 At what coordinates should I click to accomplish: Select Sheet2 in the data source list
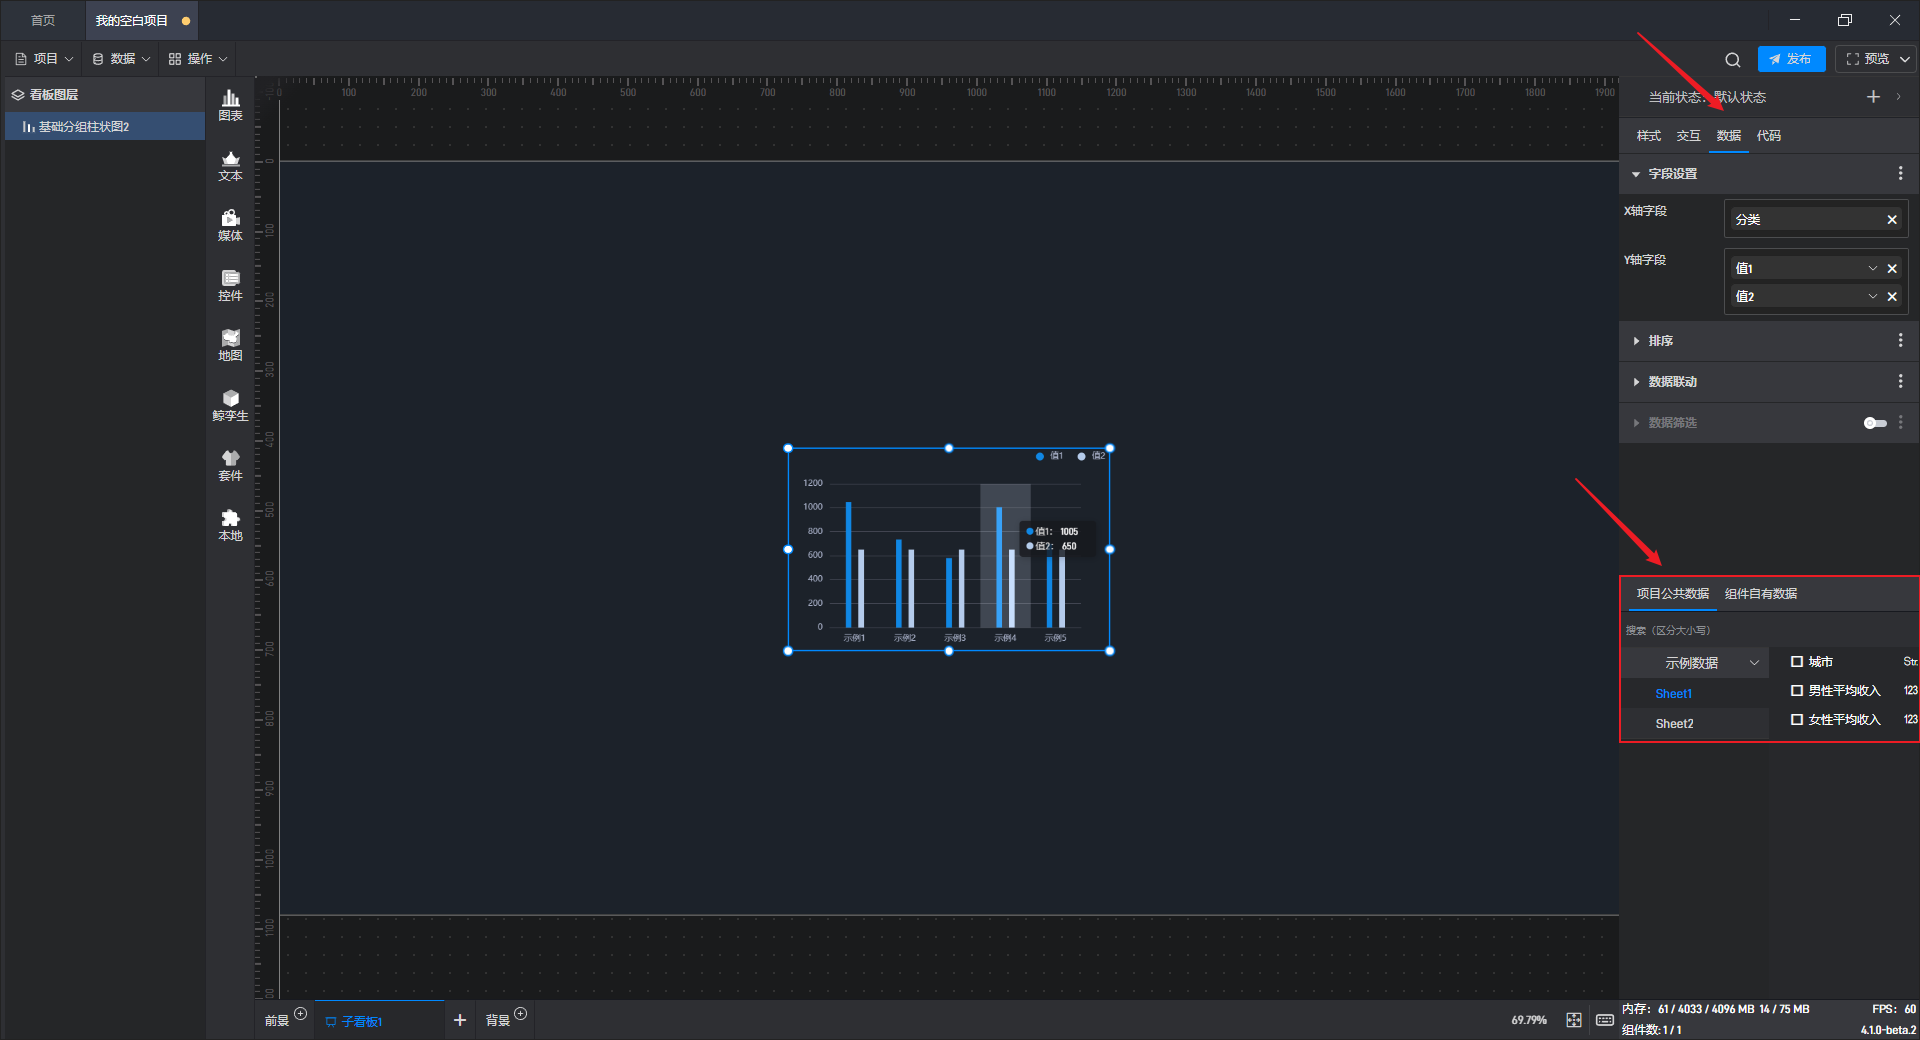click(1675, 724)
